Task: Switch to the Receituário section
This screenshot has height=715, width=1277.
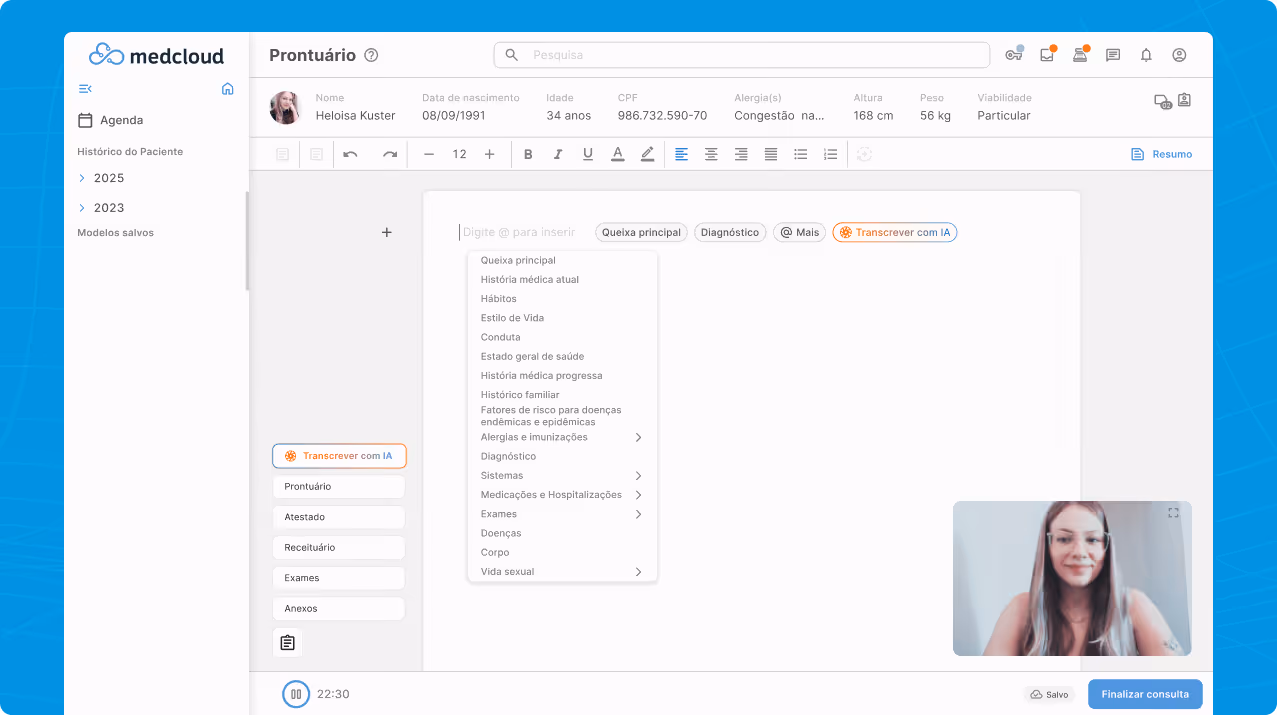Action: pos(338,547)
